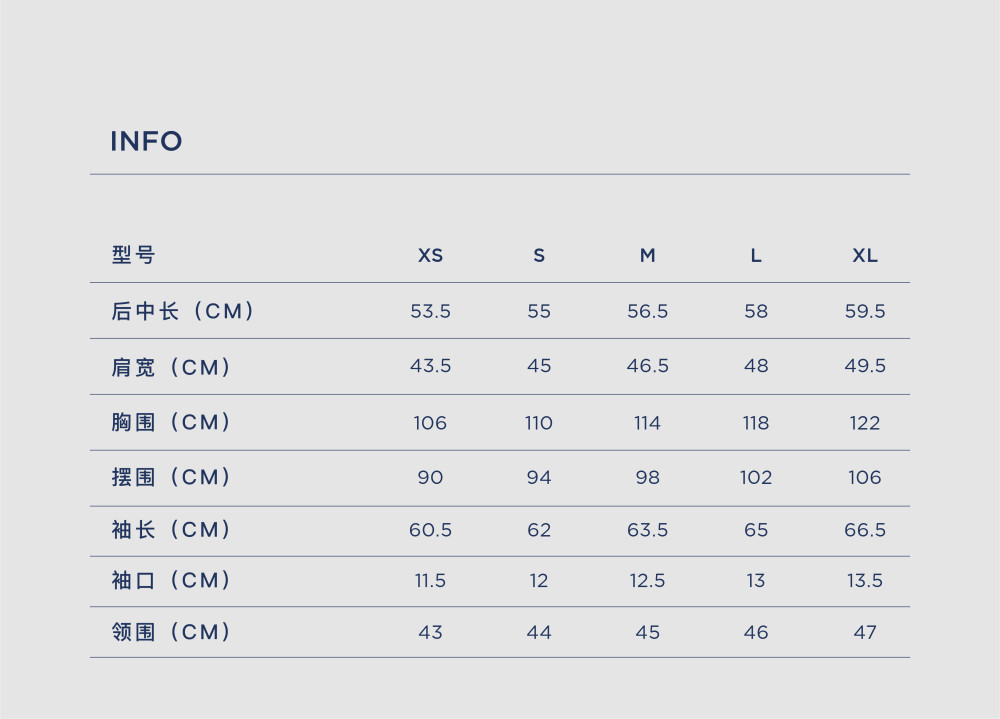Click the 53.5 back length value
The height and width of the screenshot is (719, 1000).
coord(430,311)
